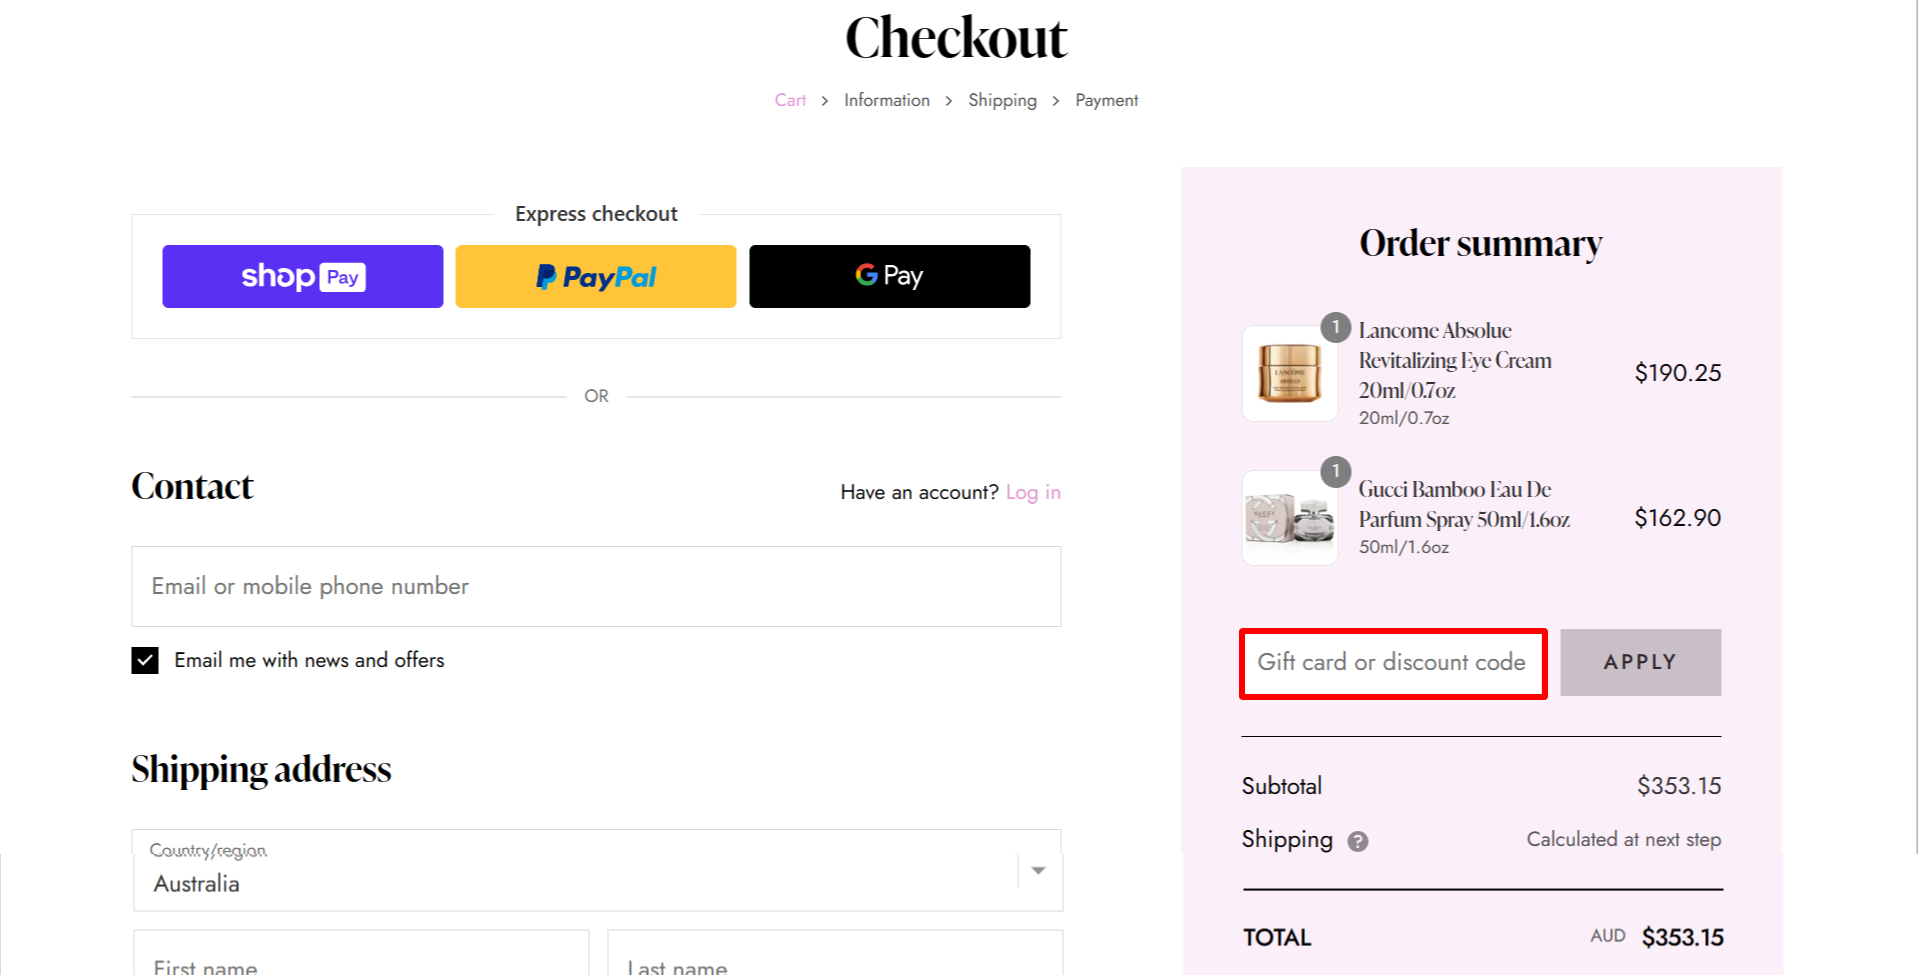Apply the gift card or discount code
Image resolution: width=1918 pixels, height=975 pixels.
[1639, 662]
